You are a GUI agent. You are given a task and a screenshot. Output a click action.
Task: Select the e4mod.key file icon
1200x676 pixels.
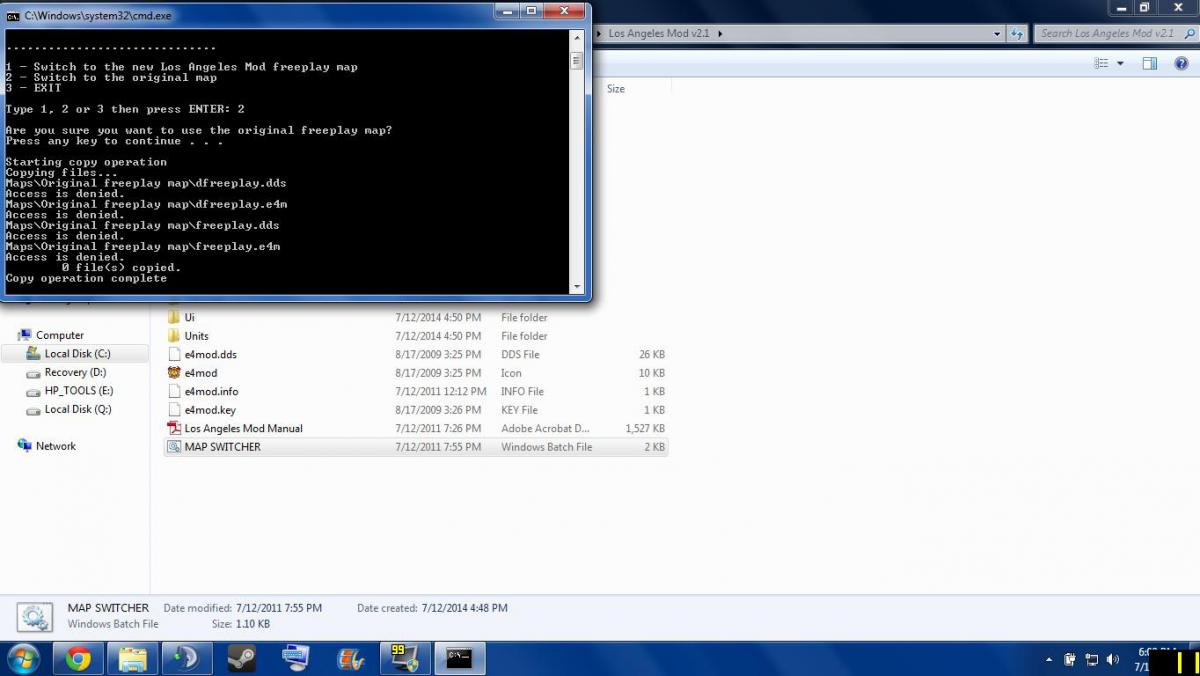pyautogui.click(x=174, y=410)
